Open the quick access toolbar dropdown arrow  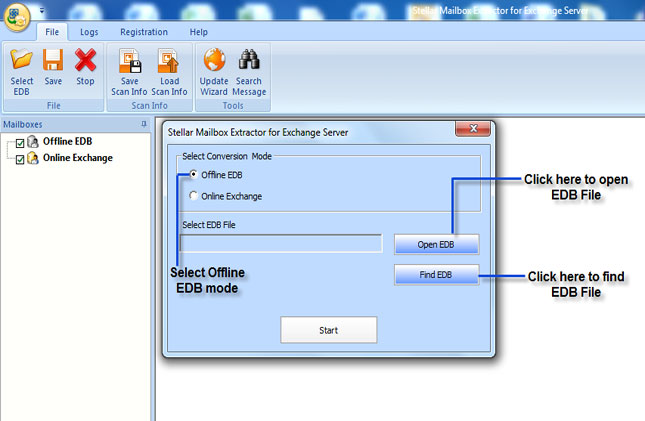click(42, 11)
